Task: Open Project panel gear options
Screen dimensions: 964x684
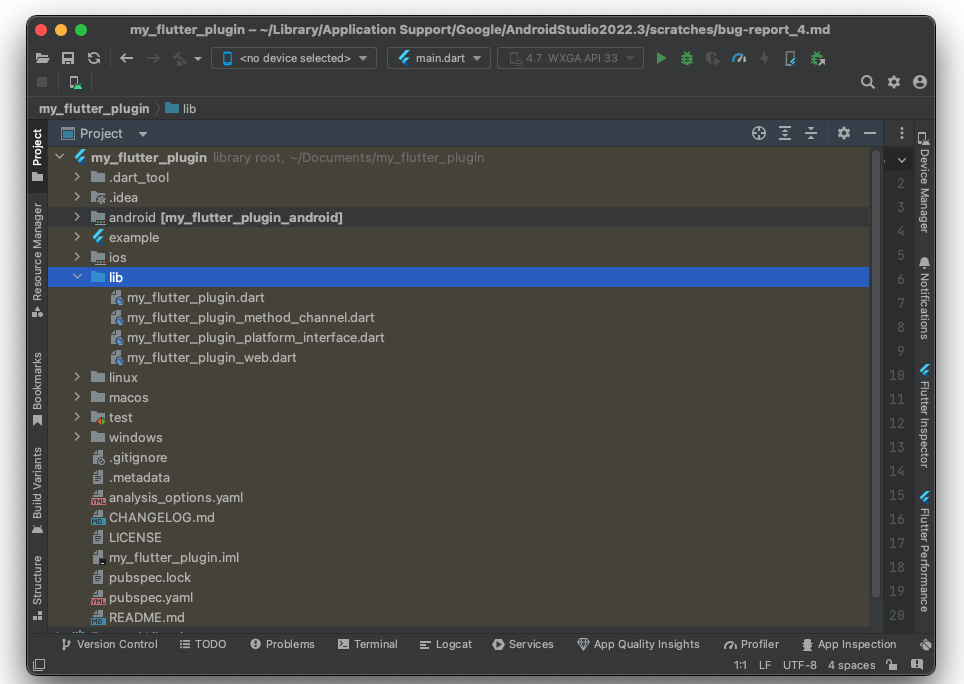Action: [x=843, y=133]
